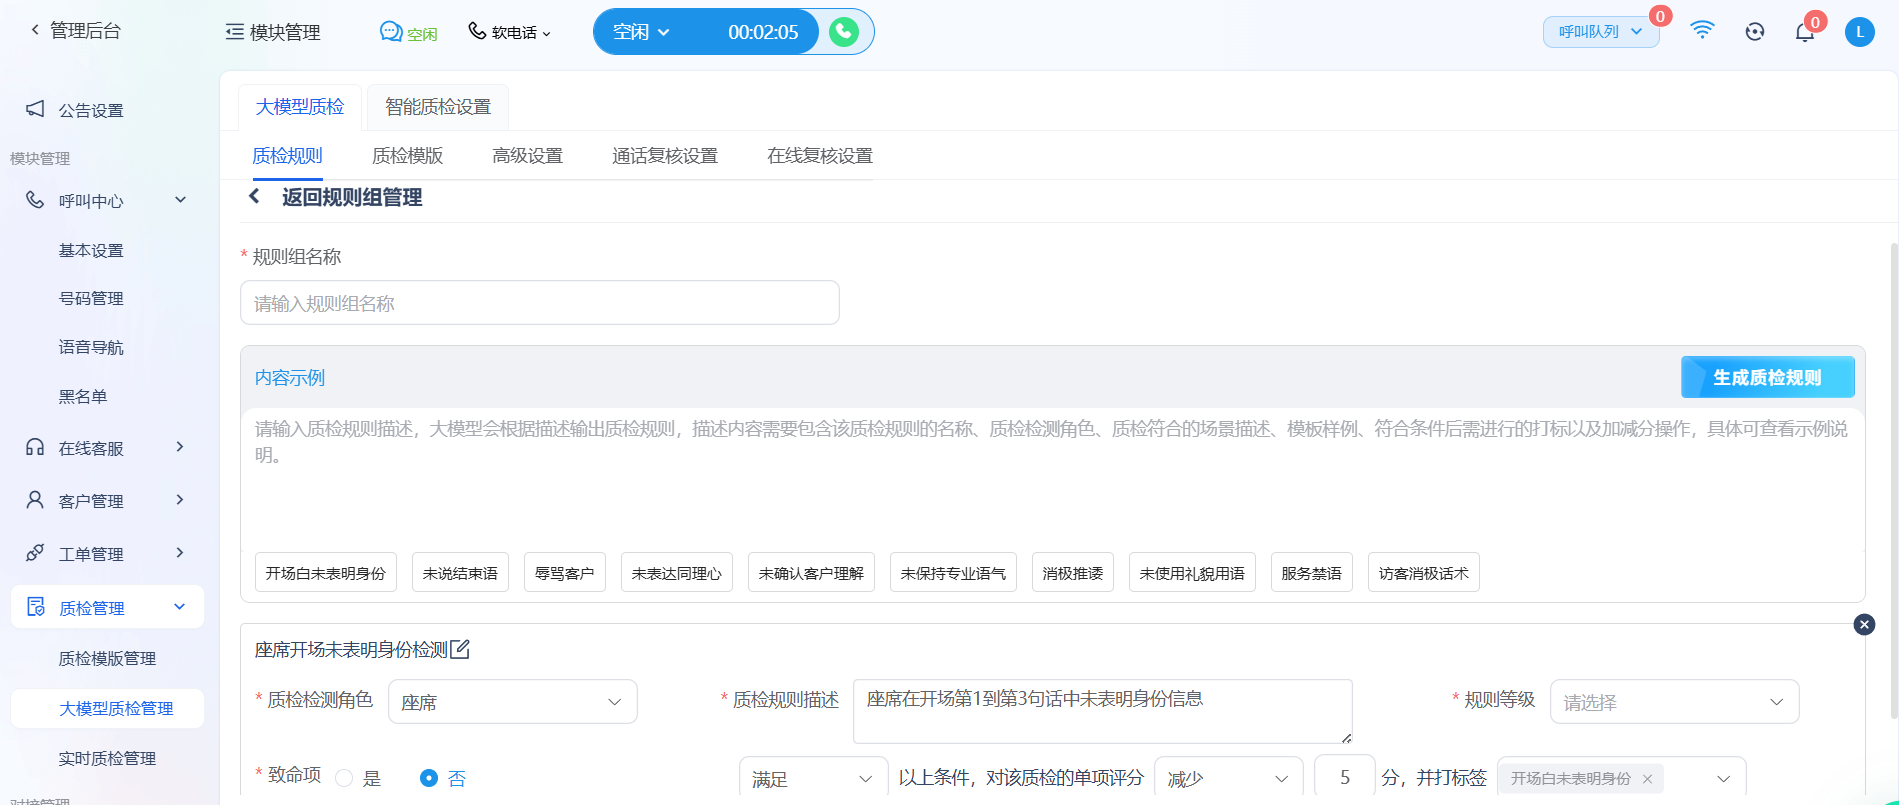Select the 质检规则 sub-tab
1899x805 pixels.
[287, 156]
